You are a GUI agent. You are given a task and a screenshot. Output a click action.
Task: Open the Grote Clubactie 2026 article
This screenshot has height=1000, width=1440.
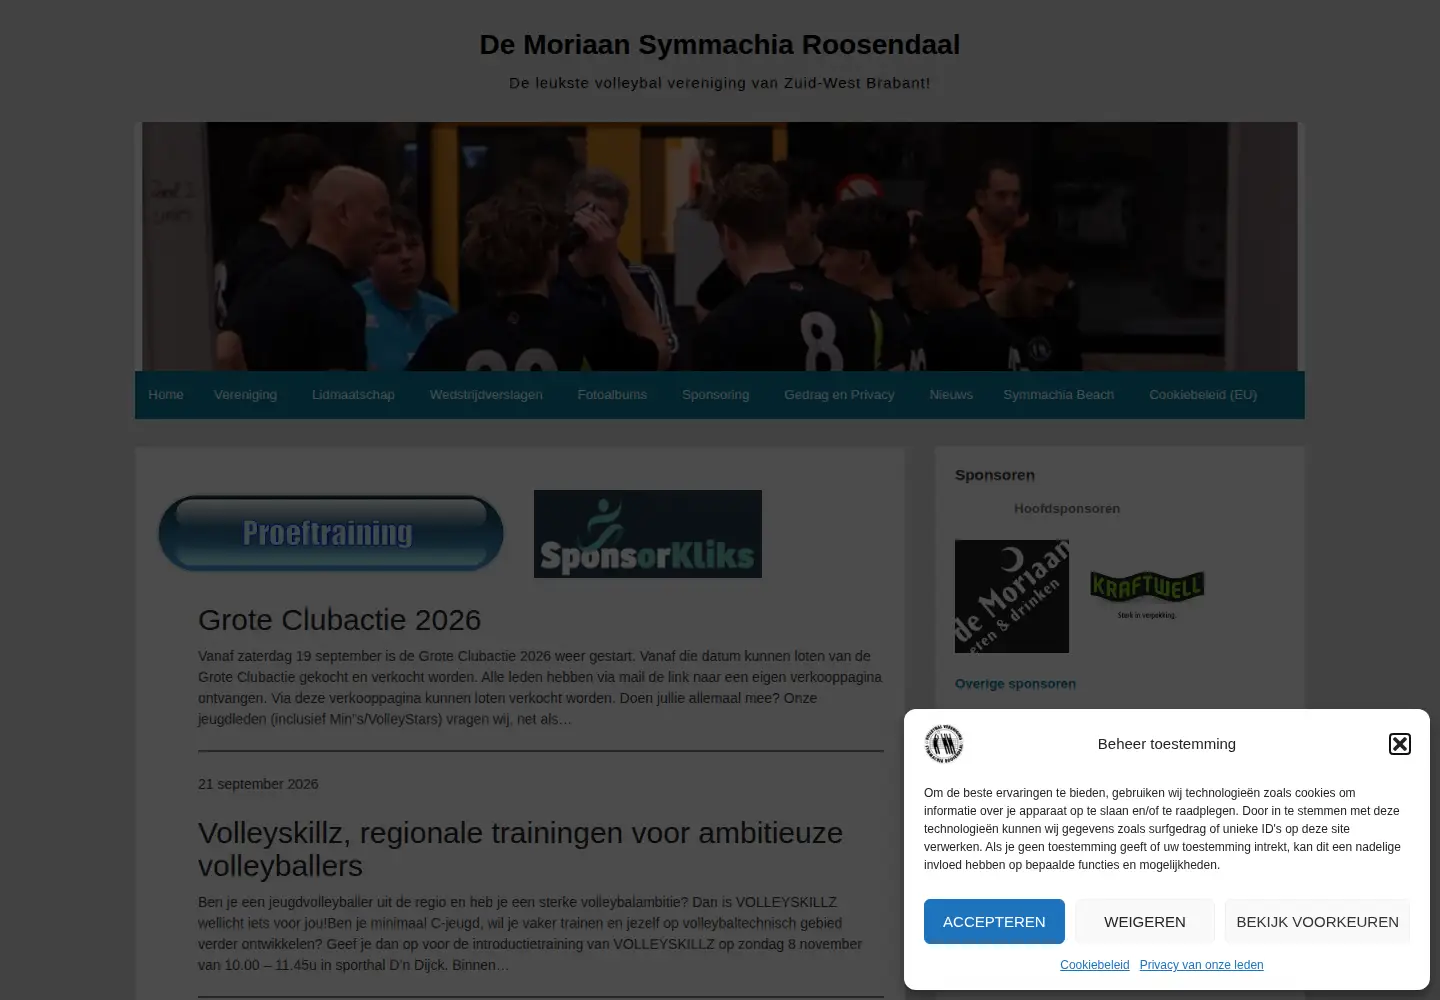coord(339,620)
